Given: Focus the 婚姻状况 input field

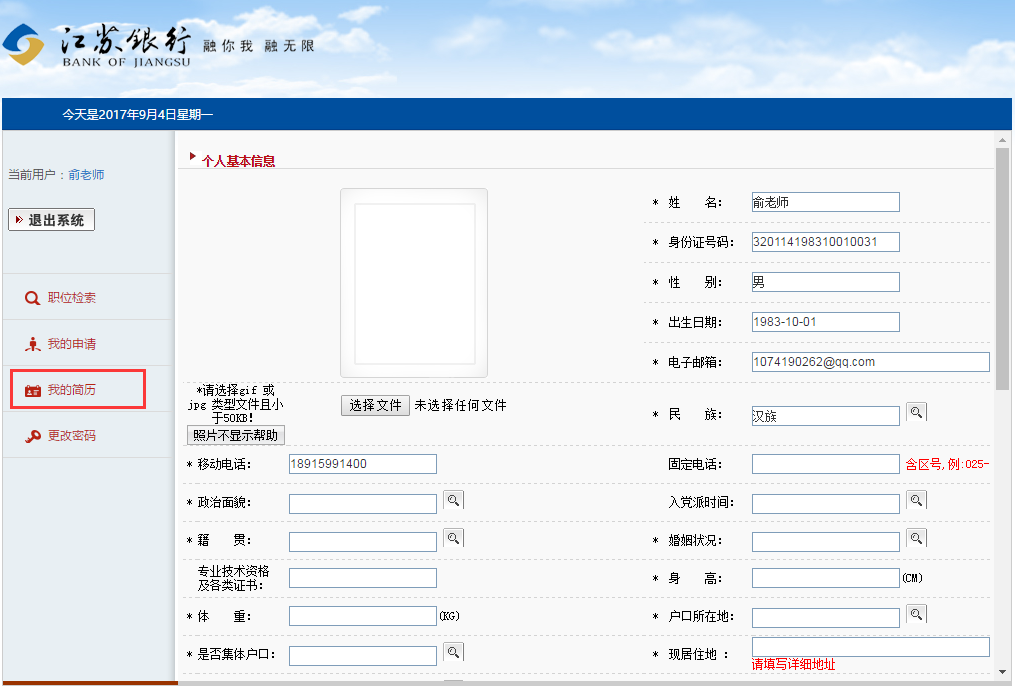Looking at the screenshot, I should point(825,542).
